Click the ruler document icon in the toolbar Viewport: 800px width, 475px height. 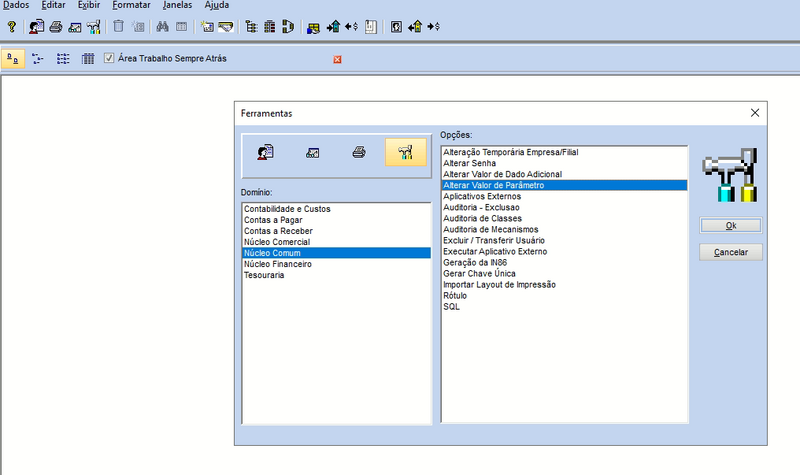[371, 27]
